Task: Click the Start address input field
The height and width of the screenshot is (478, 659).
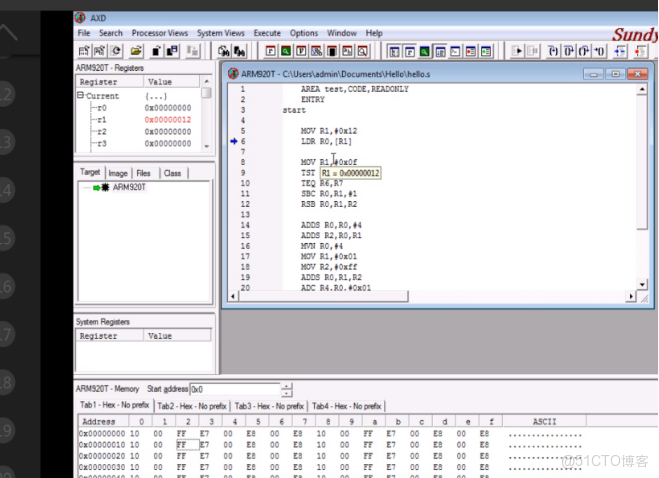Action: pyautogui.click(x=234, y=389)
